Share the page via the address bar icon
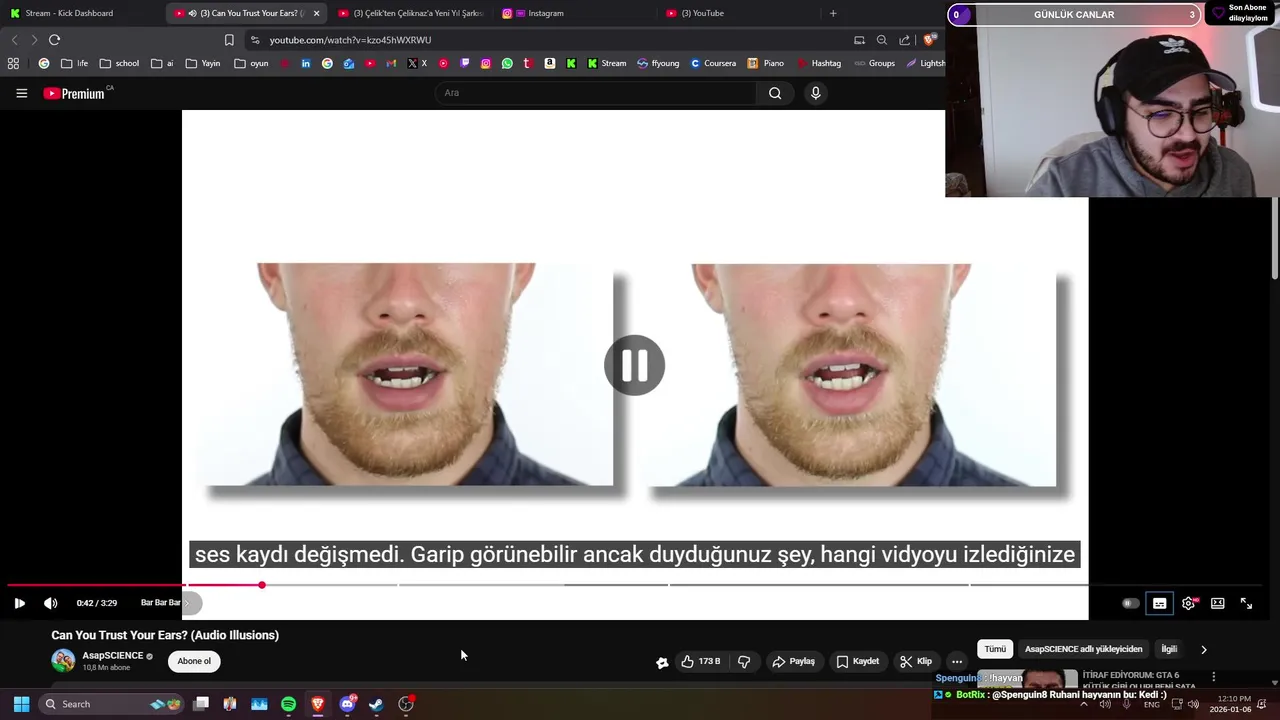The width and height of the screenshot is (1280, 720). pyautogui.click(x=905, y=40)
